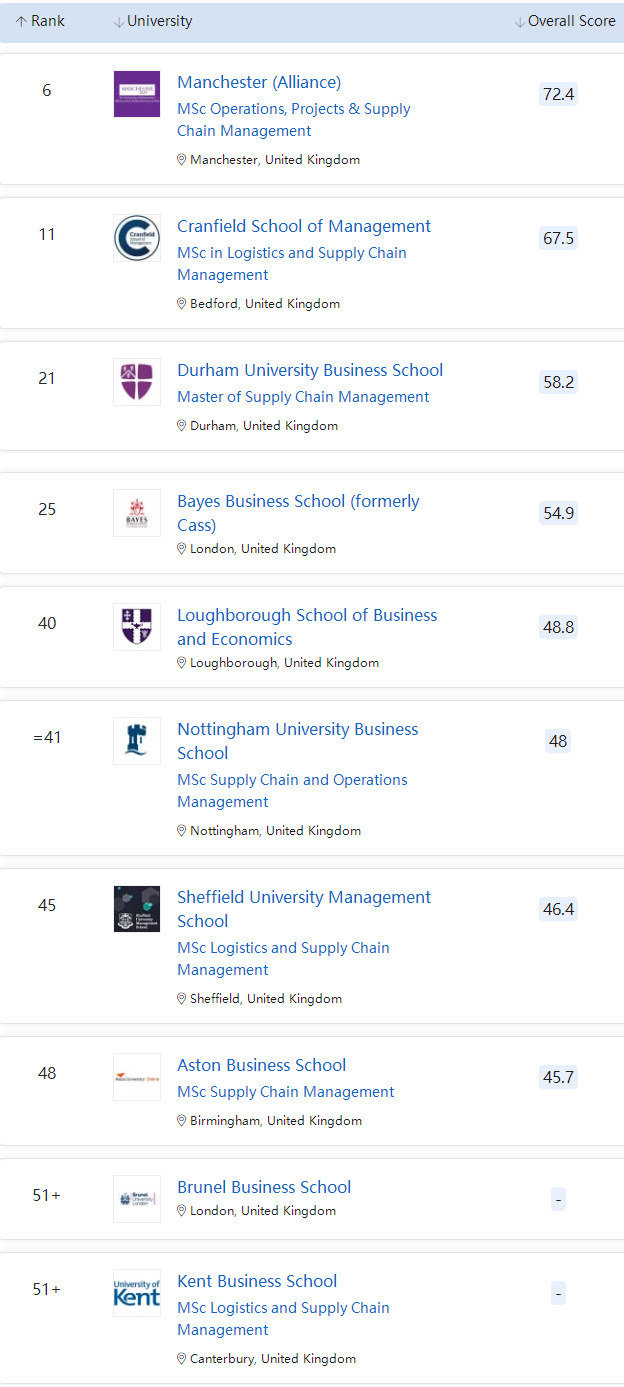Open Brunel Business School link
Viewport: 624px width, 1387px height.
coord(264,1187)
